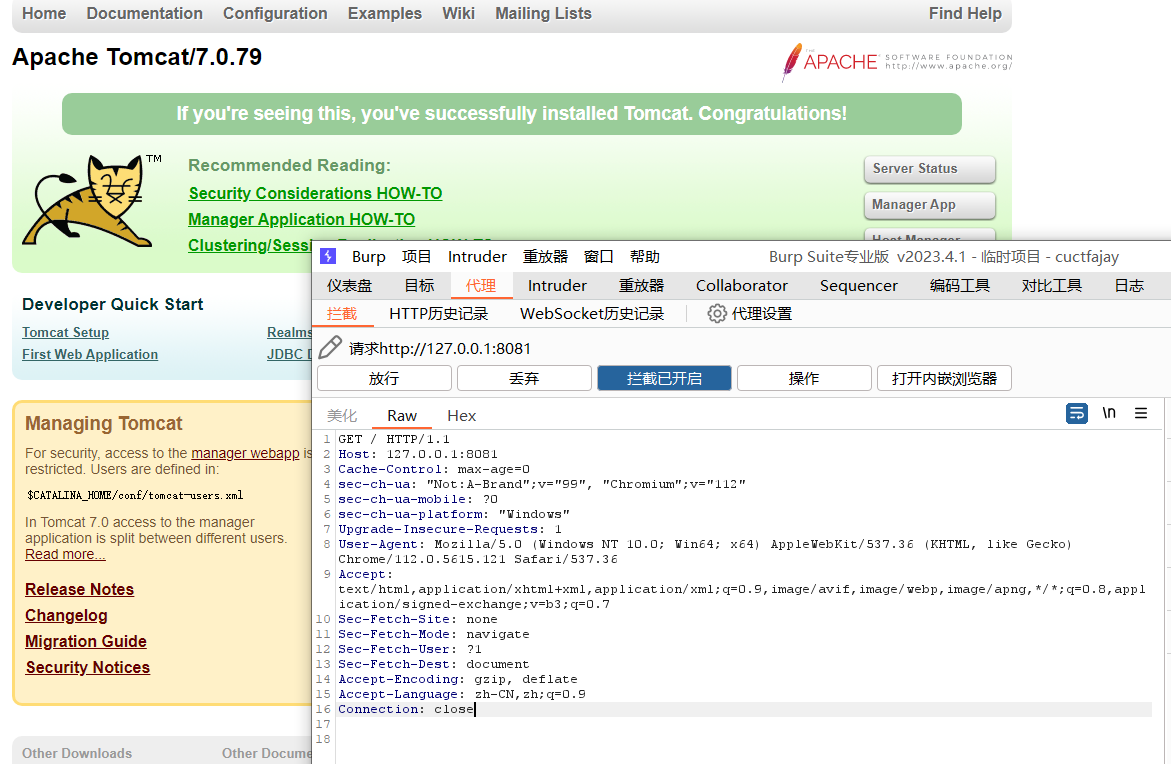Image resolution: width=1171 pixels, height=764 pixels.
Task: Click the 丢弃 drop button
Action: click(x=524, y=378)
